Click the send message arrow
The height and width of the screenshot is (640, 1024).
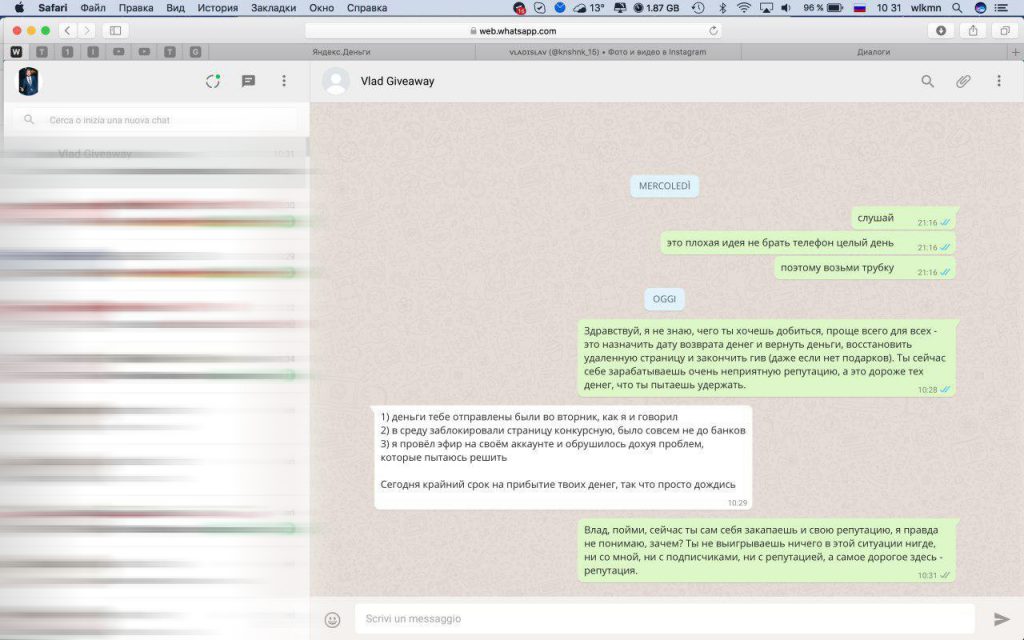tap(1001, 619)
